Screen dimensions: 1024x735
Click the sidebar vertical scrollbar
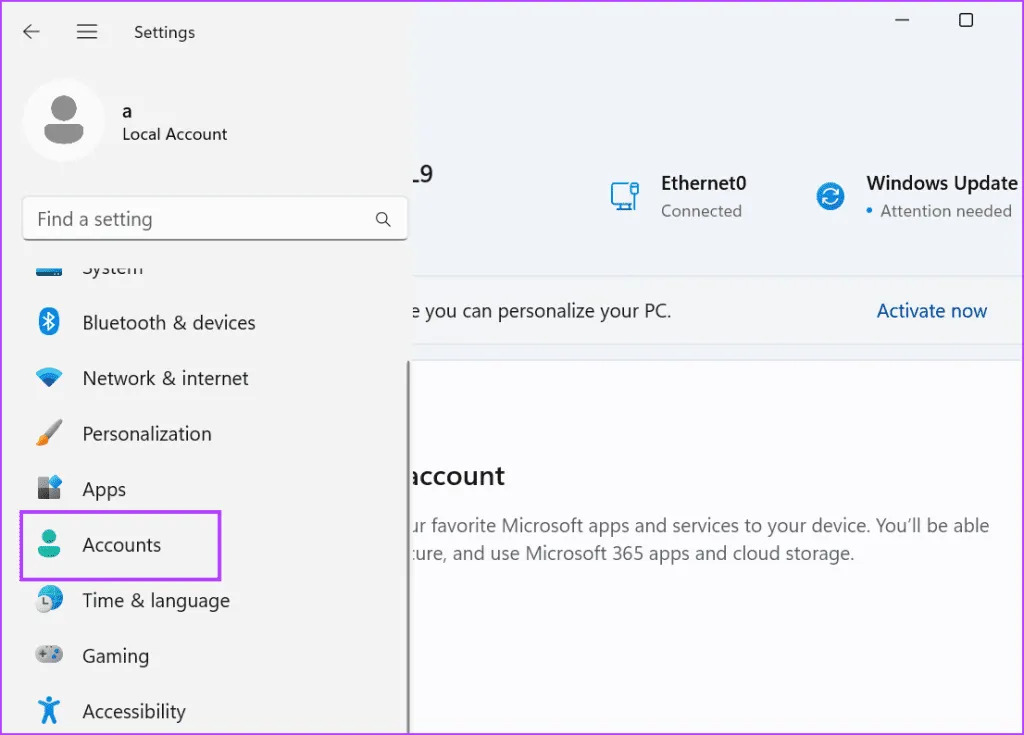click(x=408, y=540)
